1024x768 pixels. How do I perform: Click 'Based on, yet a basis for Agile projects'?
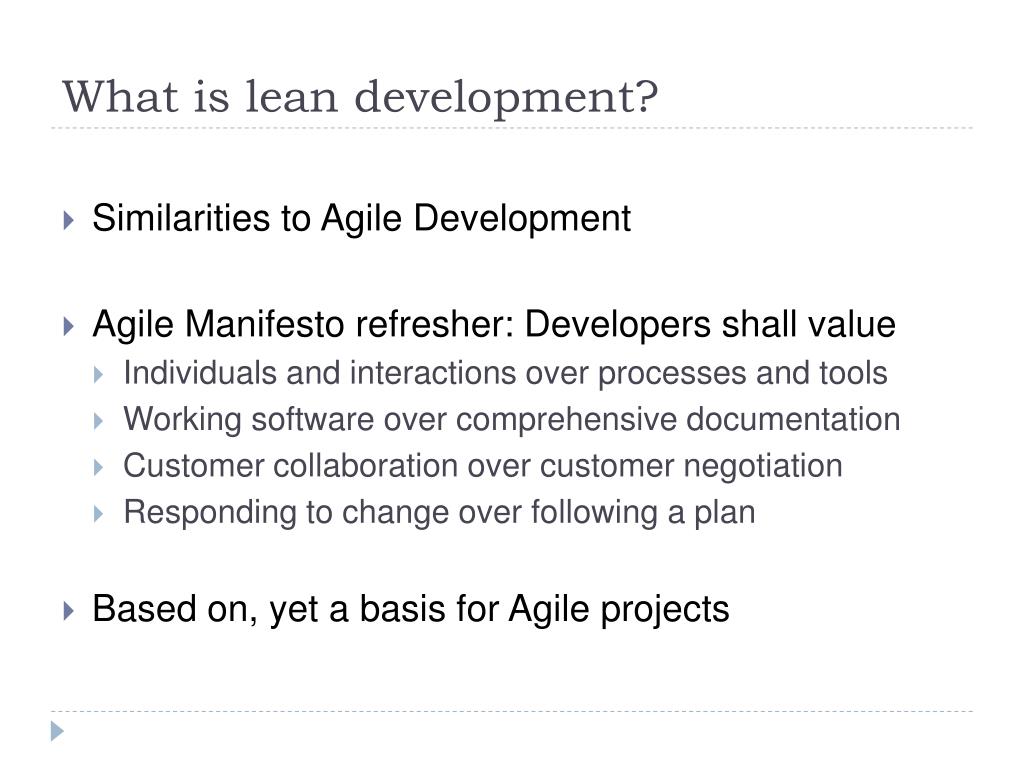point(411,609)
